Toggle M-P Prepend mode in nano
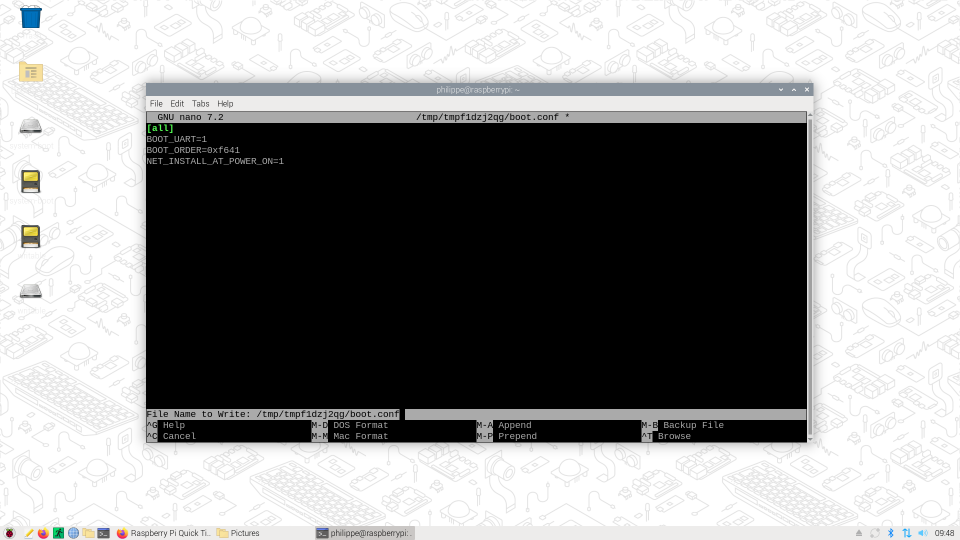 pos(507,437)
